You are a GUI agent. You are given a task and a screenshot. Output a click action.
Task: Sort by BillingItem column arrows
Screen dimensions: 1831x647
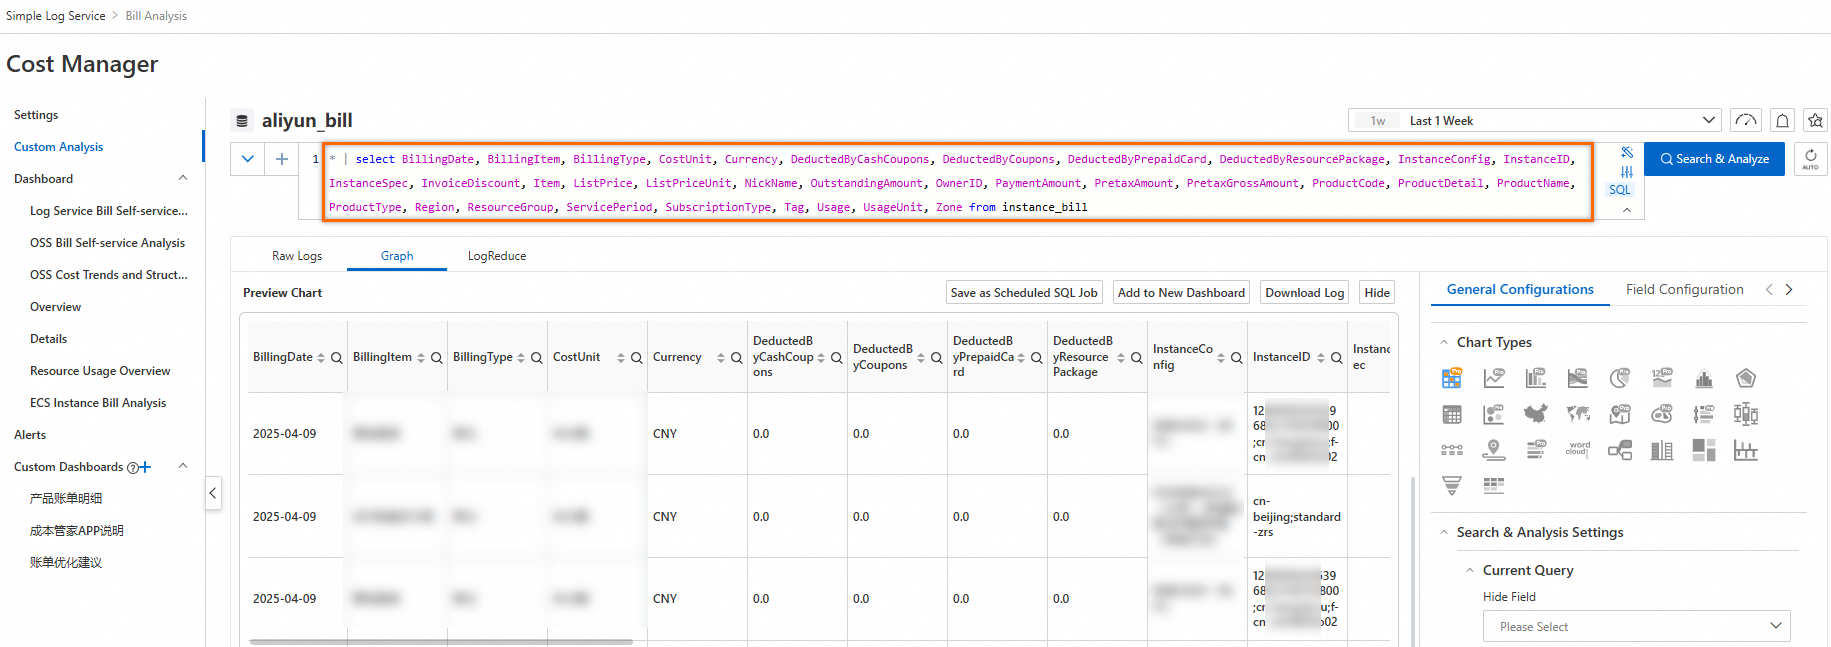tap(421, 358)
